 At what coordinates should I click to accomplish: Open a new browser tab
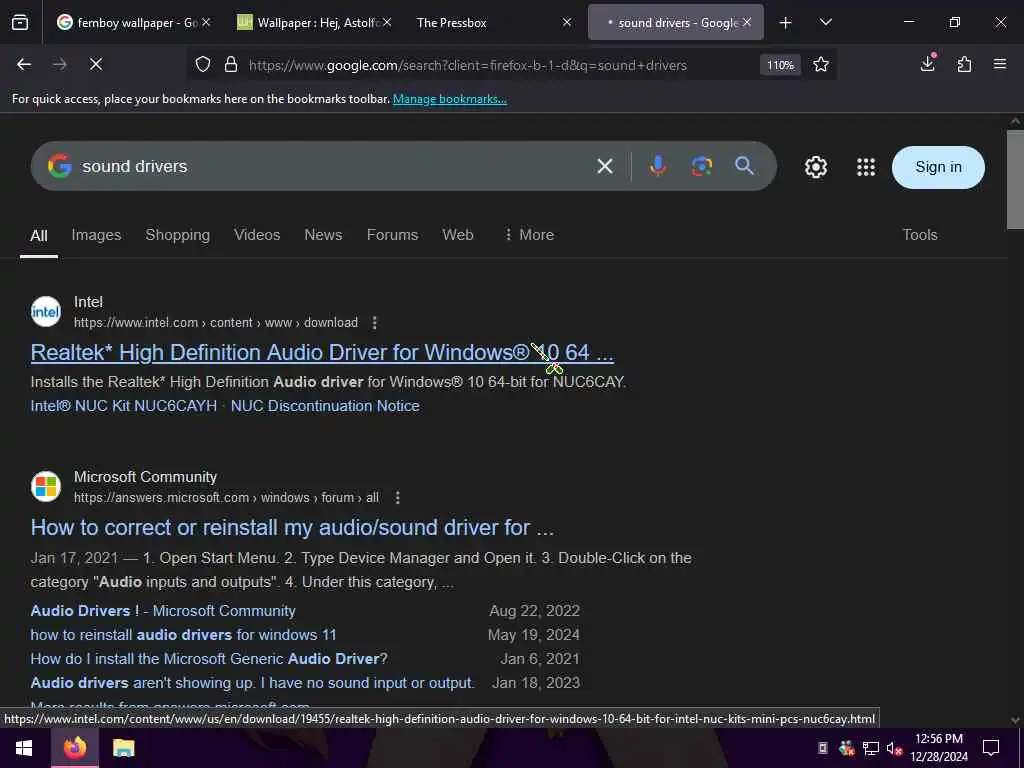pos(786,23)
